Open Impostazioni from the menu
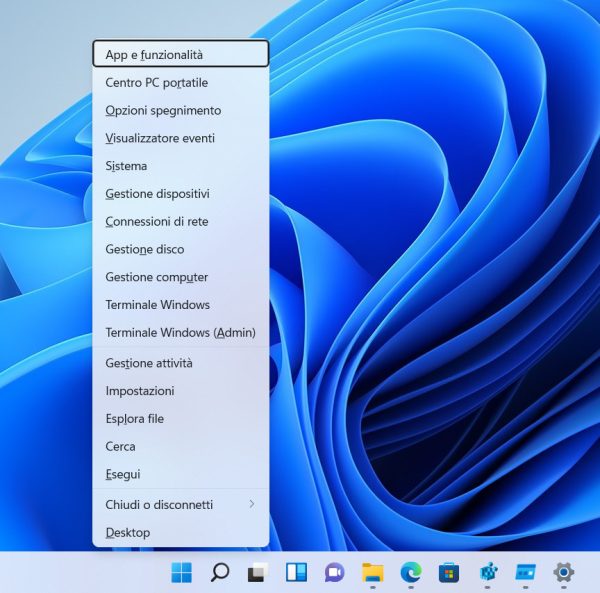The height and width of the screenshot is (593, 600). point(181,391)
